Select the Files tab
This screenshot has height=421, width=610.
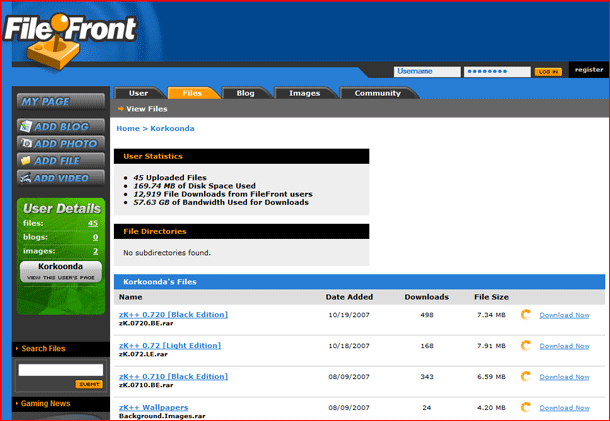(x=192, y=93)
